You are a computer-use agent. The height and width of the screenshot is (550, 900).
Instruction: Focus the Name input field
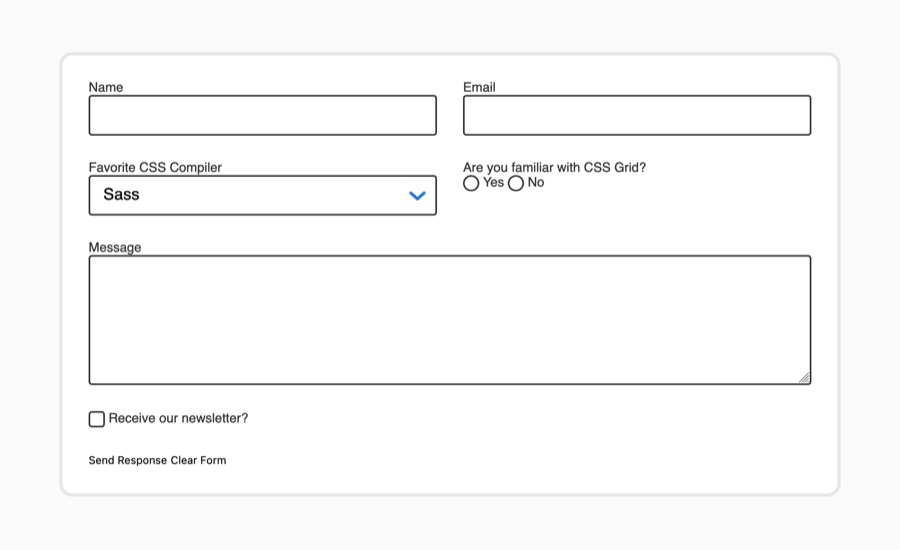(262, 115)
